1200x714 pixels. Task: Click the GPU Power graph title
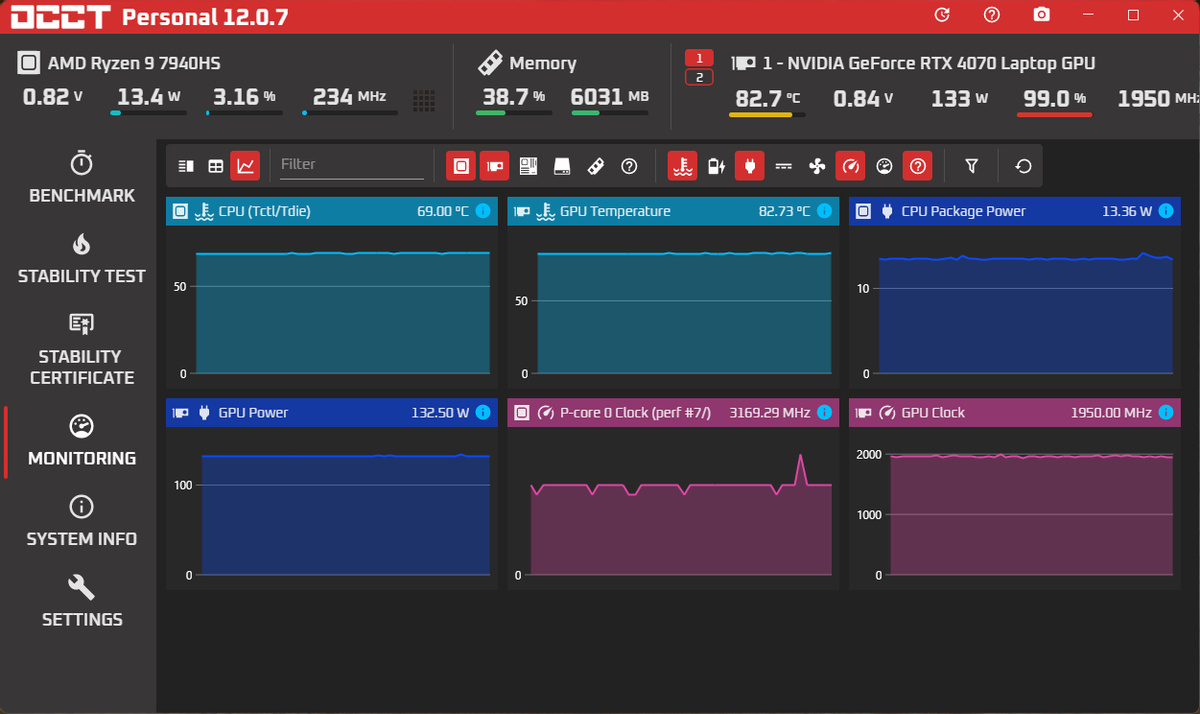click(253, 412)
